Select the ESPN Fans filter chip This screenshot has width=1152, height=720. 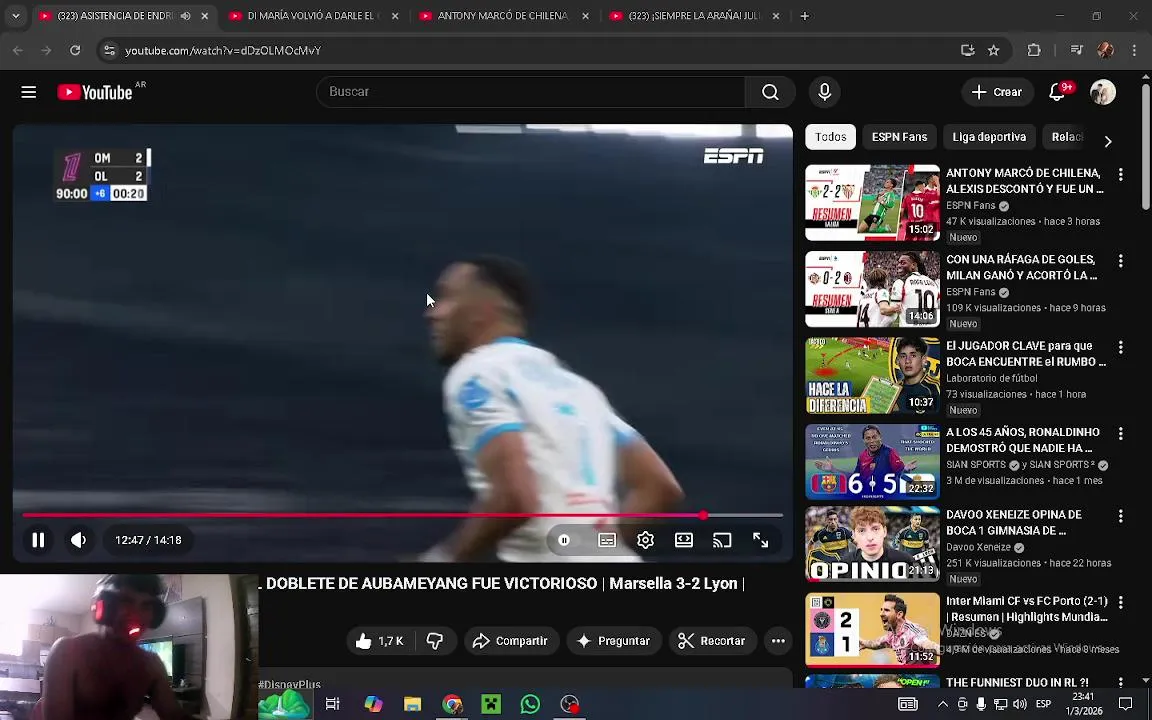(x=899, y=137)
